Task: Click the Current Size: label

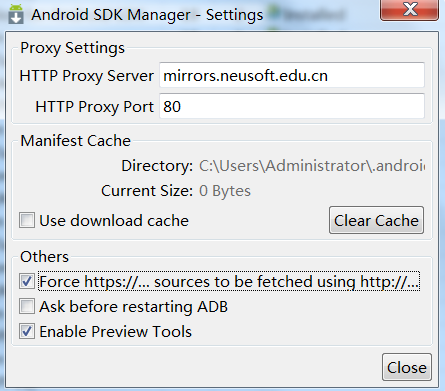Action: [x=147, y=191]
